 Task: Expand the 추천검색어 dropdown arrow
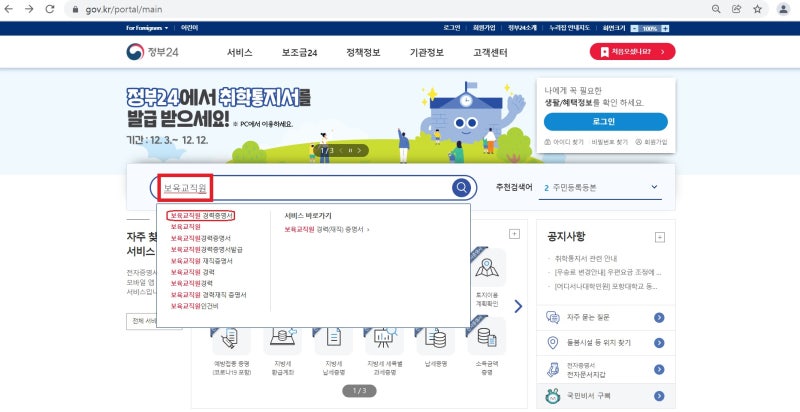[x=654, y=187]
